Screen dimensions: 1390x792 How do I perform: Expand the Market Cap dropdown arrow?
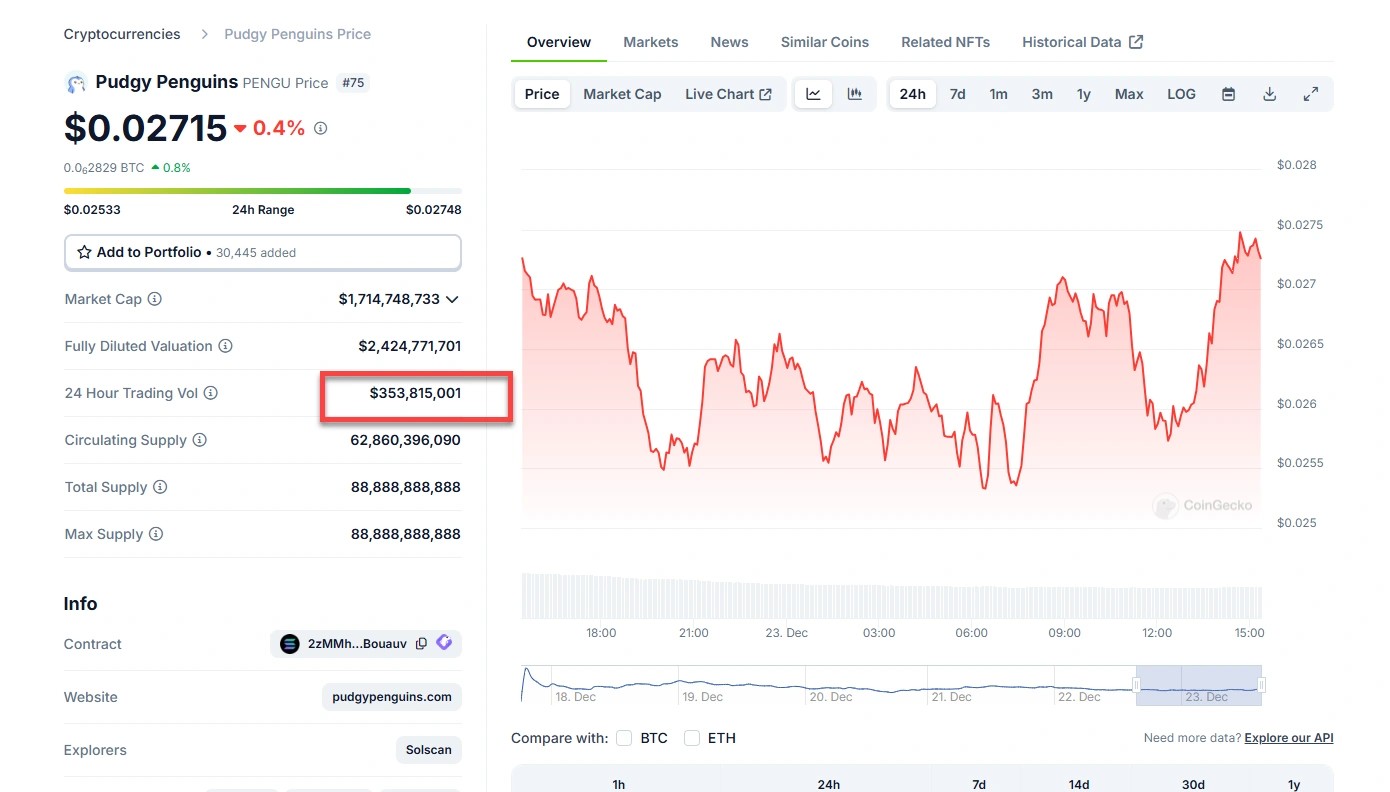[x=452, y=299]
